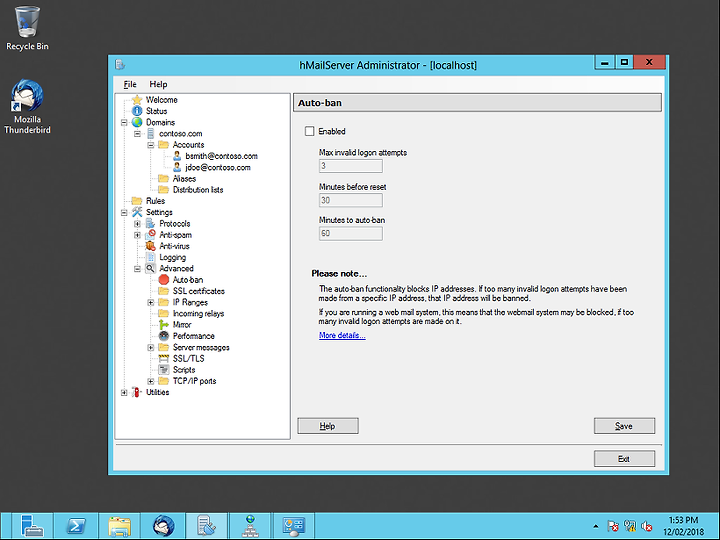Click the Distribution lists folder icon
This screenshot has height=540, width=720.
pos(163,190)
